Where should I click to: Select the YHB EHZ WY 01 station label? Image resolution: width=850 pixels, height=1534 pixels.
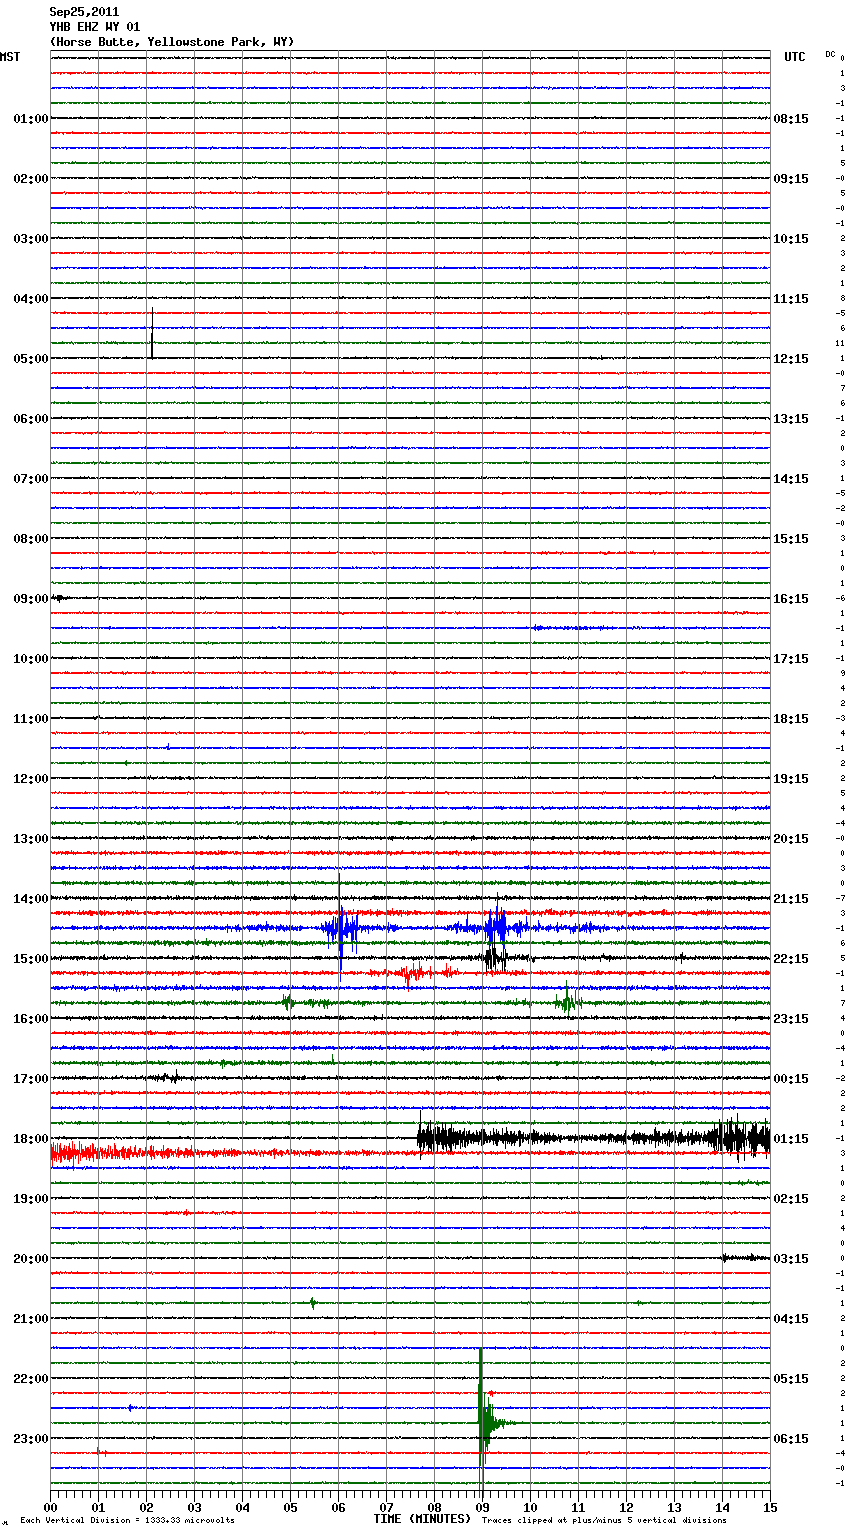coord(95,27)
